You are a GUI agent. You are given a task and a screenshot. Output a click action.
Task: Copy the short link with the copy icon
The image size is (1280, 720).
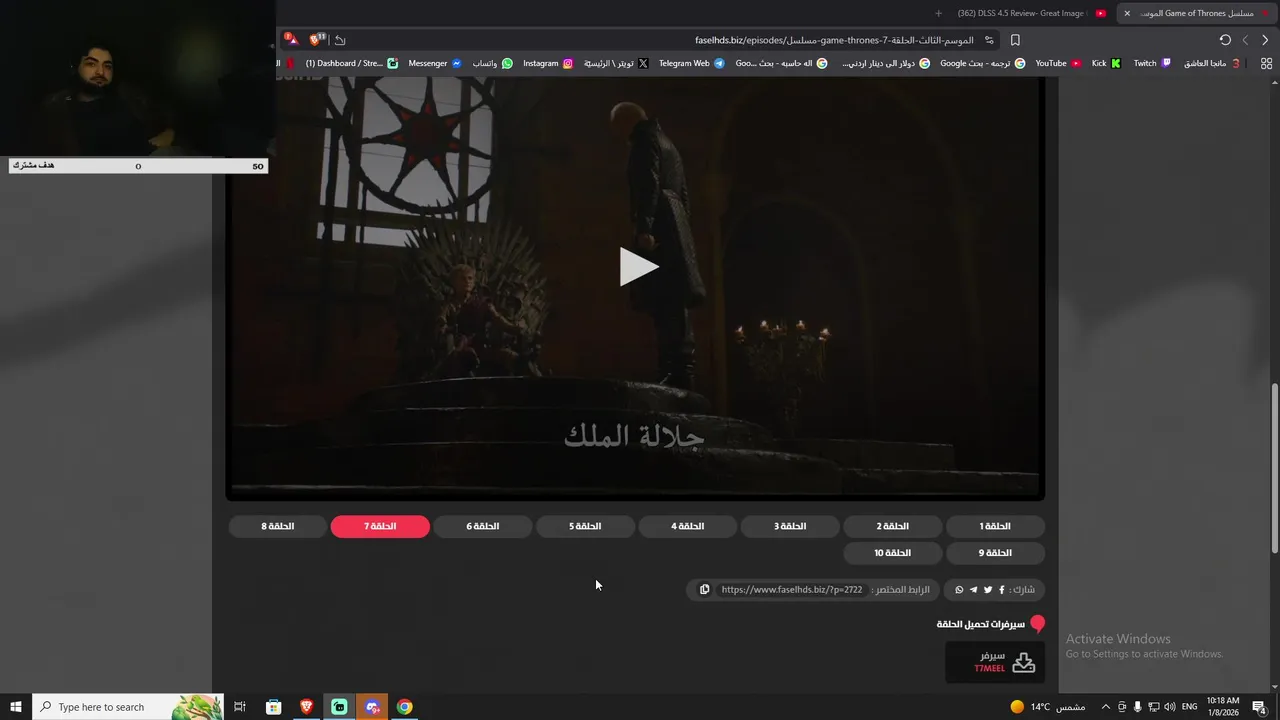click(704, 590)
